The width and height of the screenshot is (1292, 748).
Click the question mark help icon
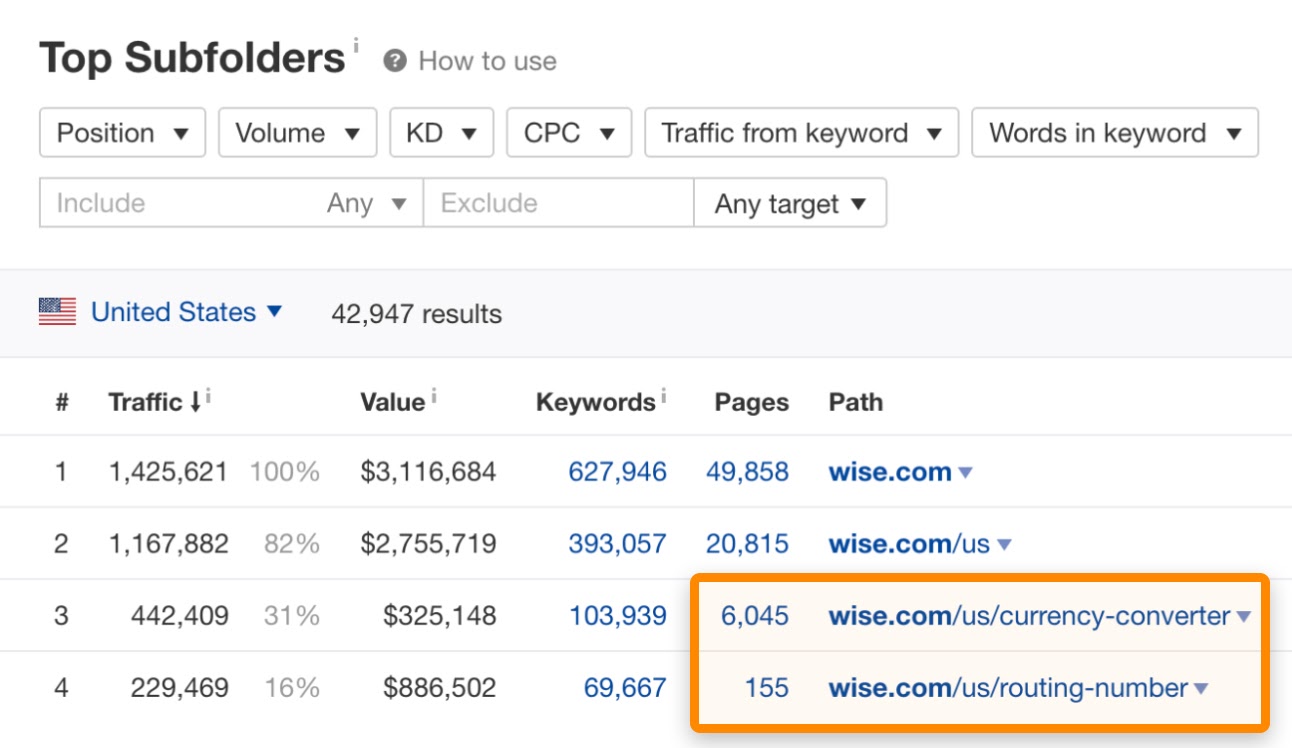[395, 61]
